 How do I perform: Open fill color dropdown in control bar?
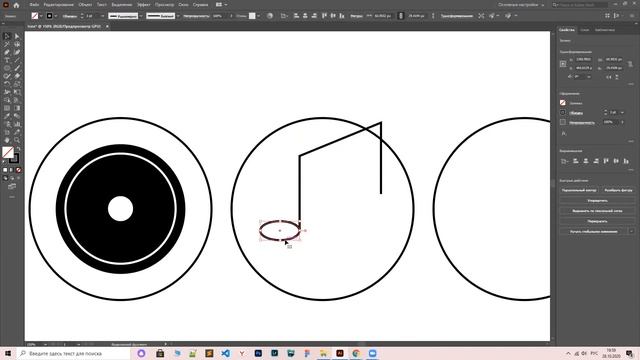pyautogui.click(x=41, y=16)
